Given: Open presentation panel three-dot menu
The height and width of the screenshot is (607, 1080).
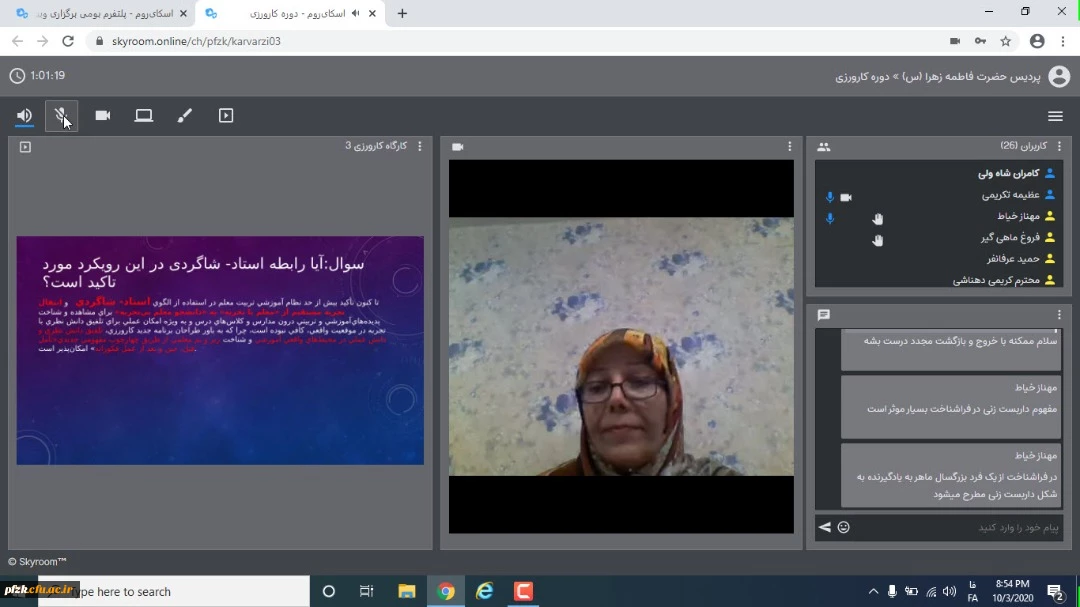Looking at the screenshot, I should click(x=419, y=147).
